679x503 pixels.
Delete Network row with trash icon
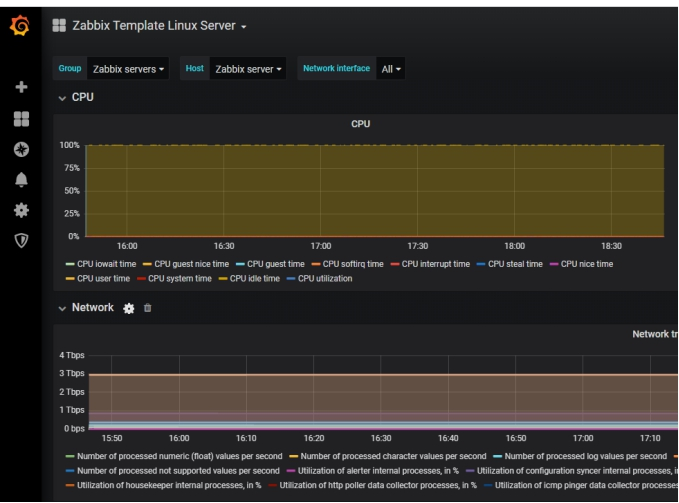(x=147, y=309)
